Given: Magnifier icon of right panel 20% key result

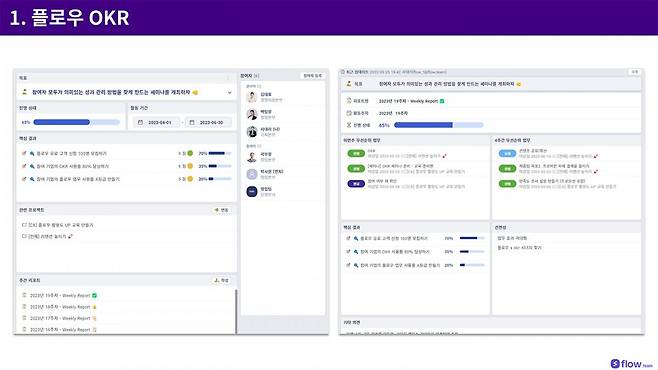Looking at the screenshot, I should point(356,266).
